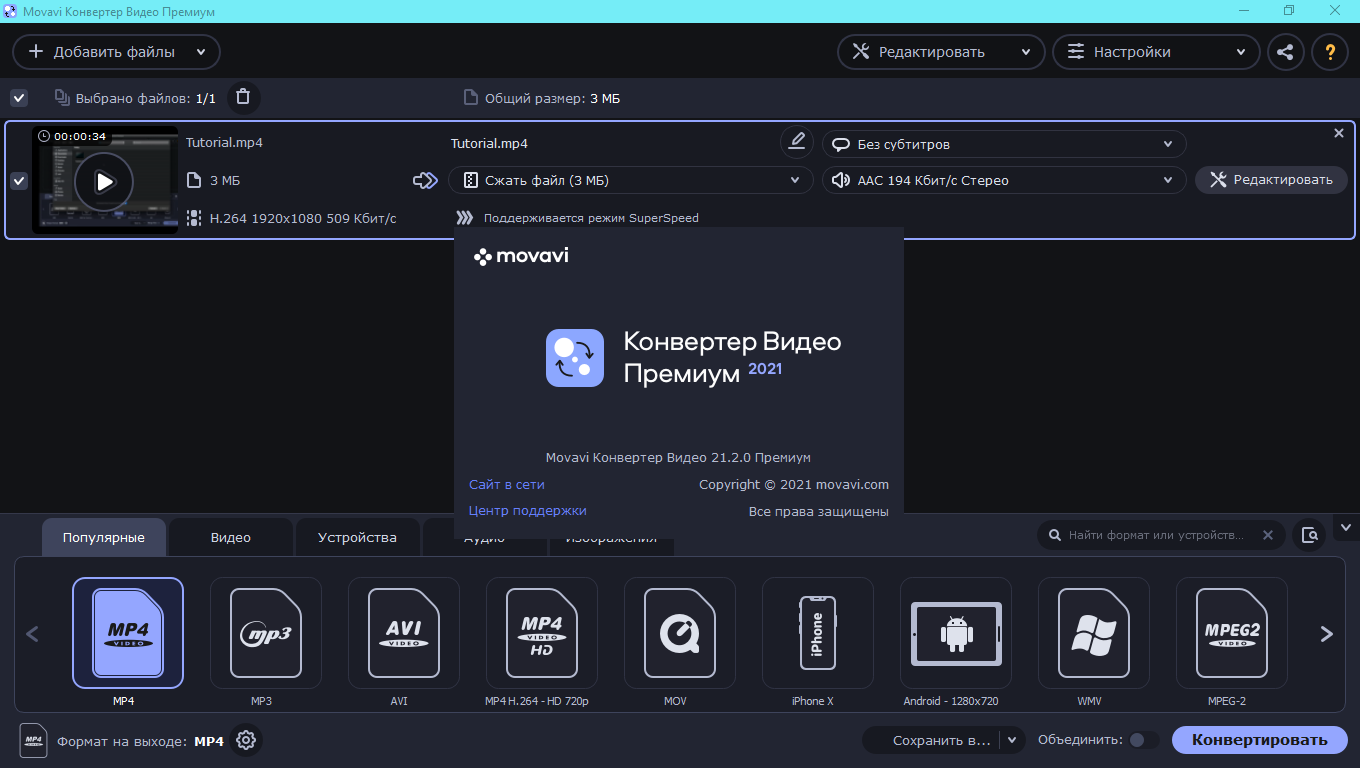Open the Сайт в сети link
This screenshot has height=768, width=1360.
click(x=507, y=484)
